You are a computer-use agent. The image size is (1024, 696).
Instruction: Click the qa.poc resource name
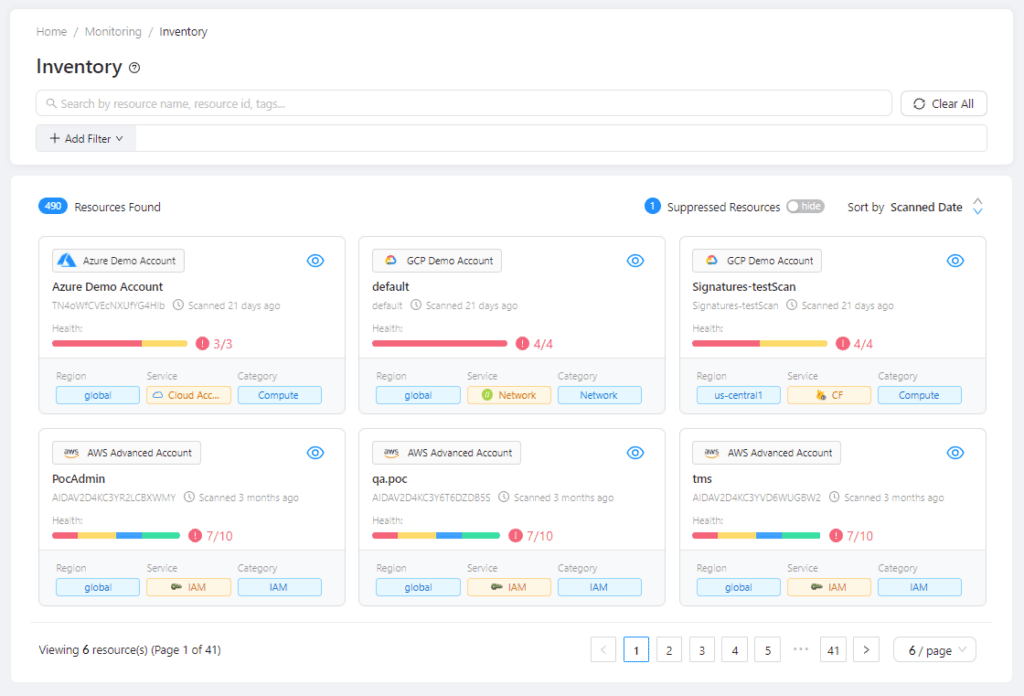pos(390,479)
